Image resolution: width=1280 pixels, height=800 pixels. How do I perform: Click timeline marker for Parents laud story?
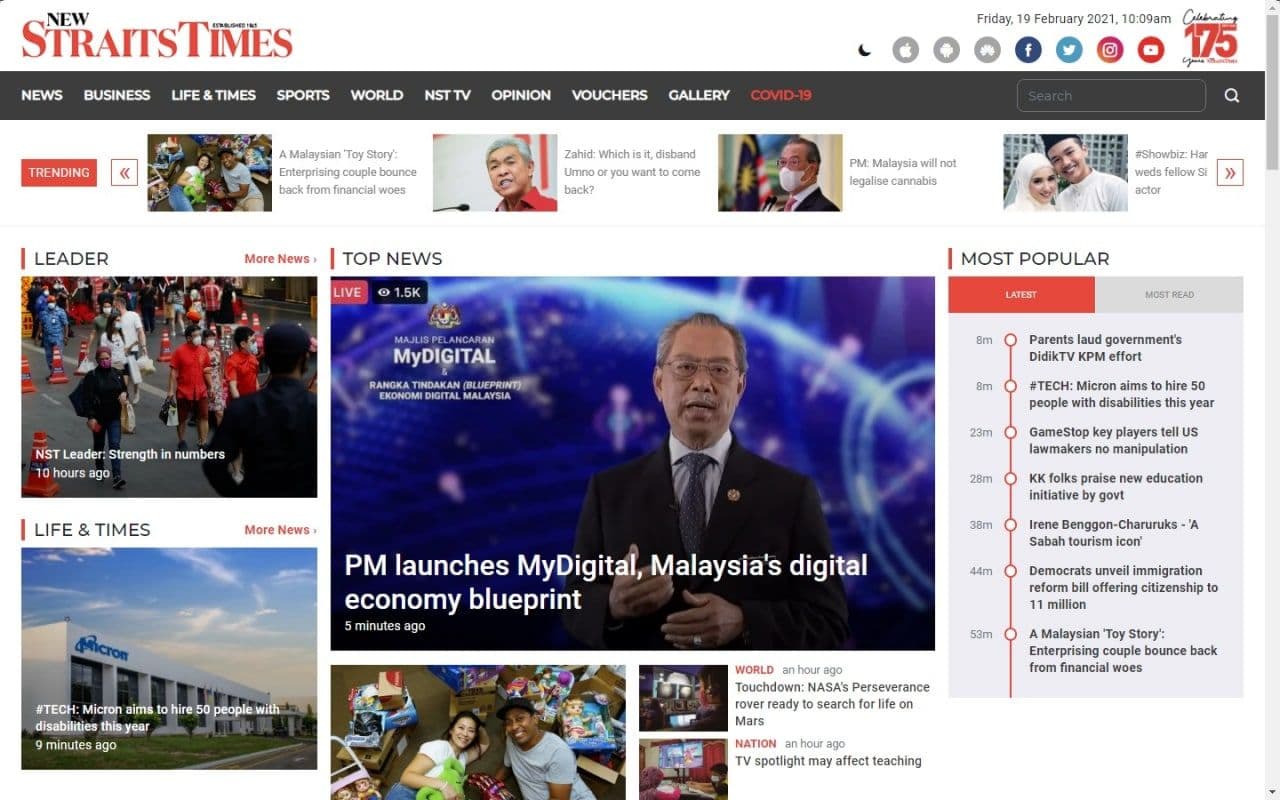tap(1010, 340)
